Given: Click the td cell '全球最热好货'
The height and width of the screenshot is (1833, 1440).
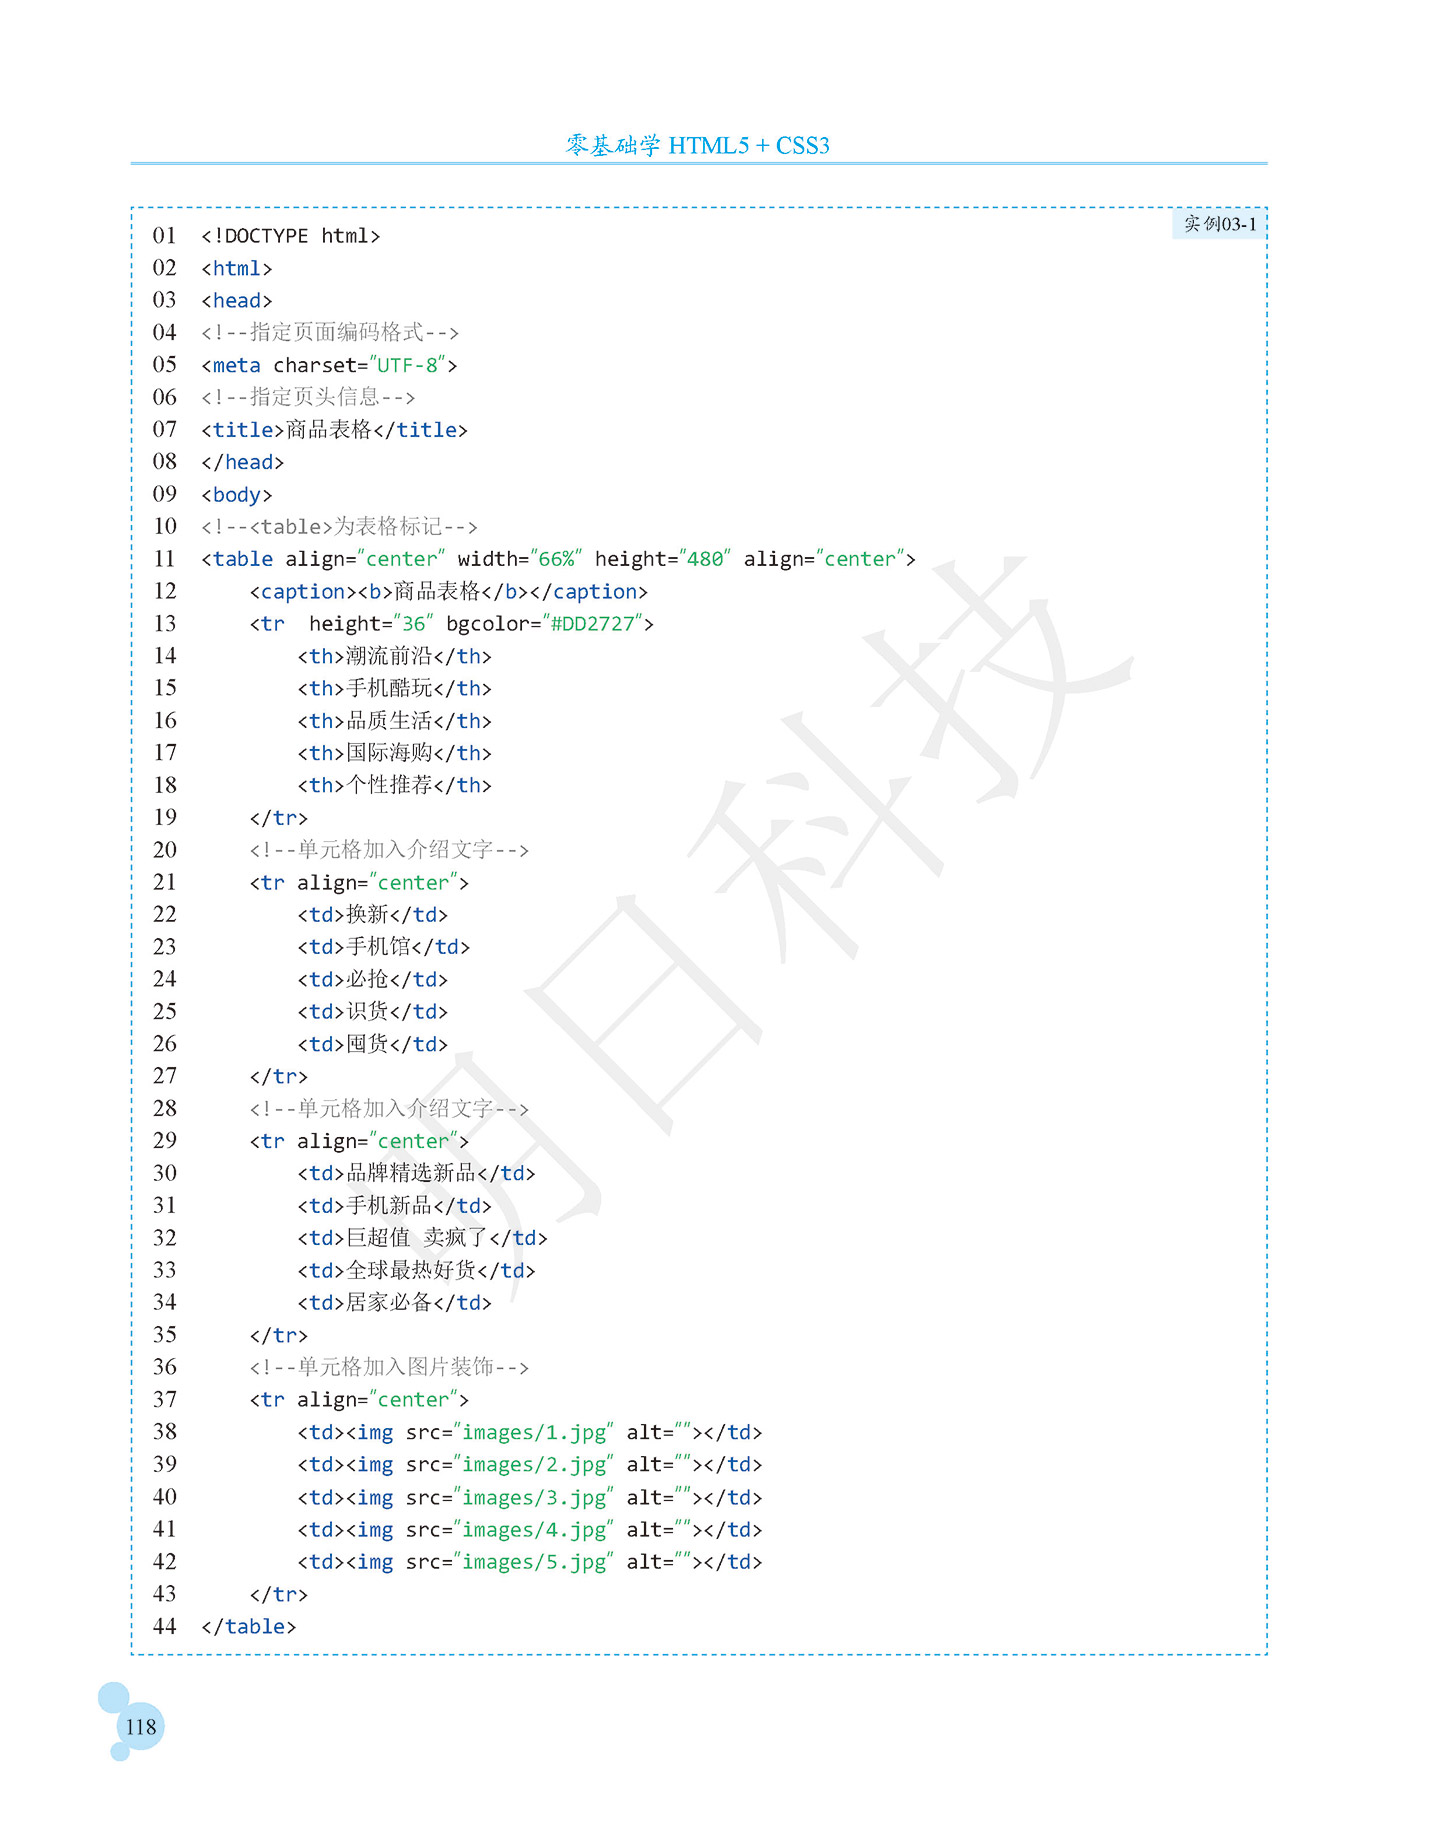Looking at the screenshot, I should (416, 1270).
